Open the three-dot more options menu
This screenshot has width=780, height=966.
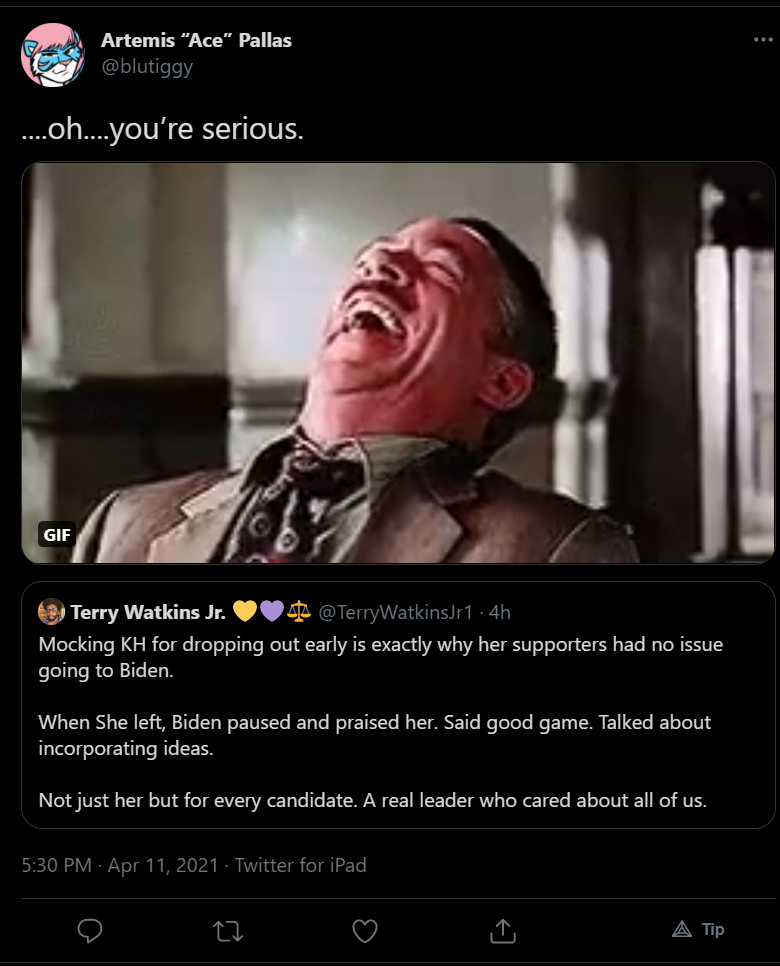(763, 39)
